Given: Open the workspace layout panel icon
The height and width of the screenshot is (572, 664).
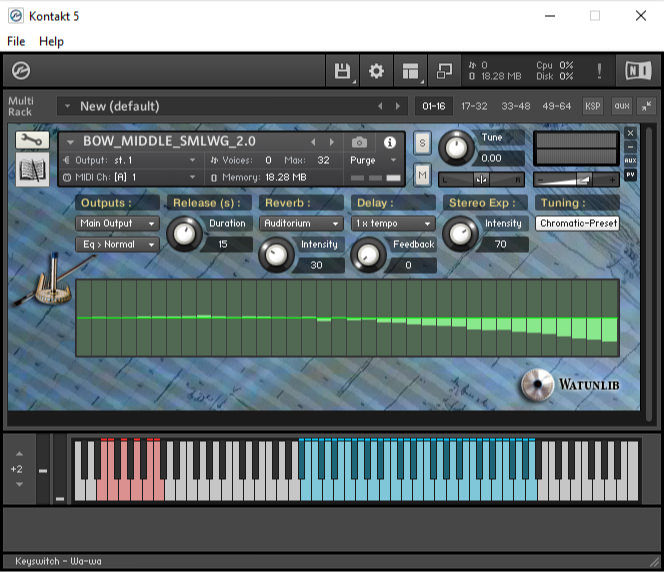Looking at the screenshot, I should click(410, 71).
